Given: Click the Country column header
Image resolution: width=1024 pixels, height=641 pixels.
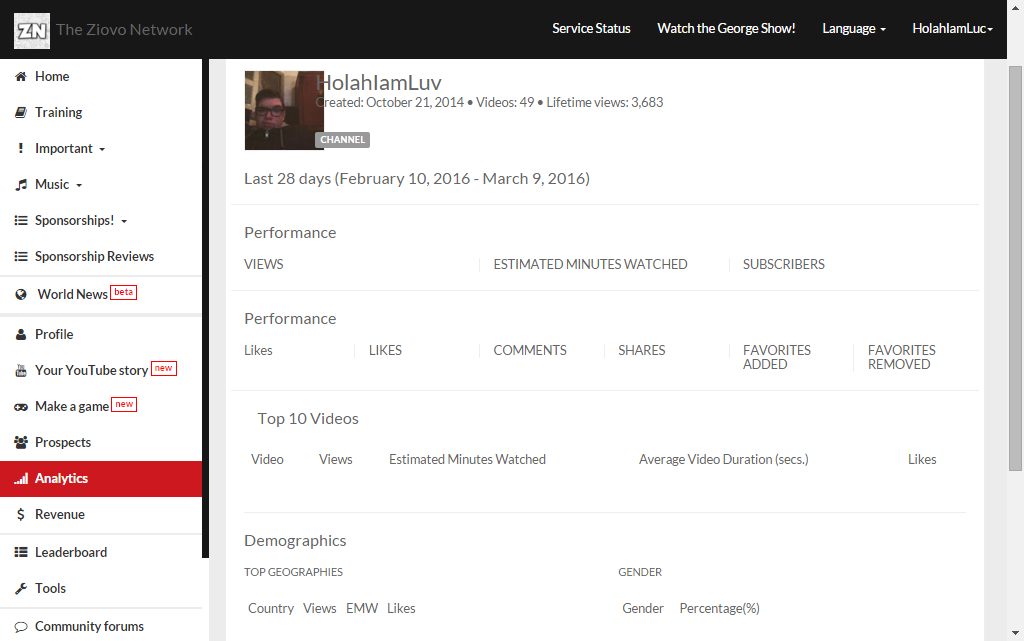Looking at the screenshot, I should click(x=271, y=608).
